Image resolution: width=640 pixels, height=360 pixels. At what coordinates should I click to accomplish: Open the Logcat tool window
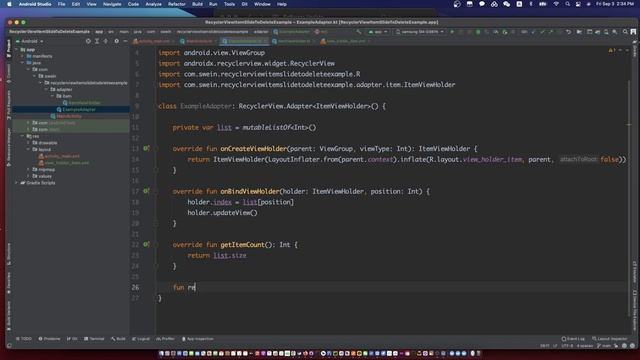point(141,339)
